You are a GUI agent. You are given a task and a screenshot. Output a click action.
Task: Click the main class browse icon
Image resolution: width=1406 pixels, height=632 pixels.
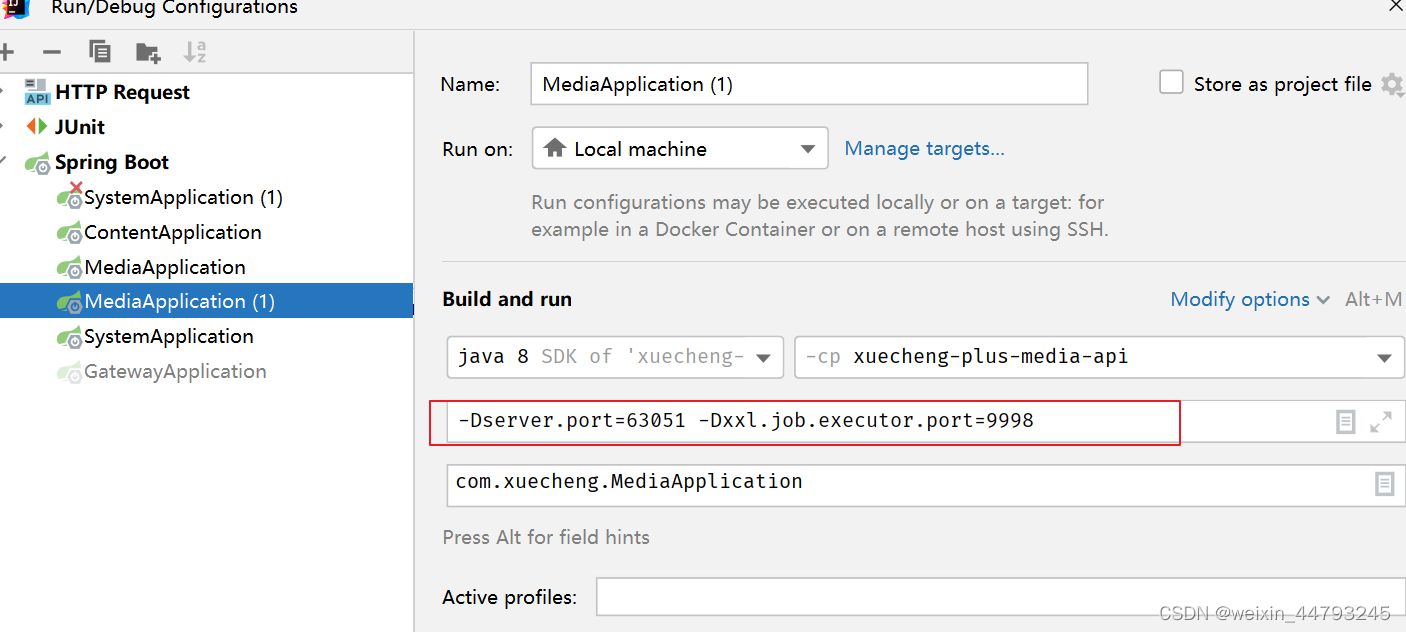pos(1384,484)
